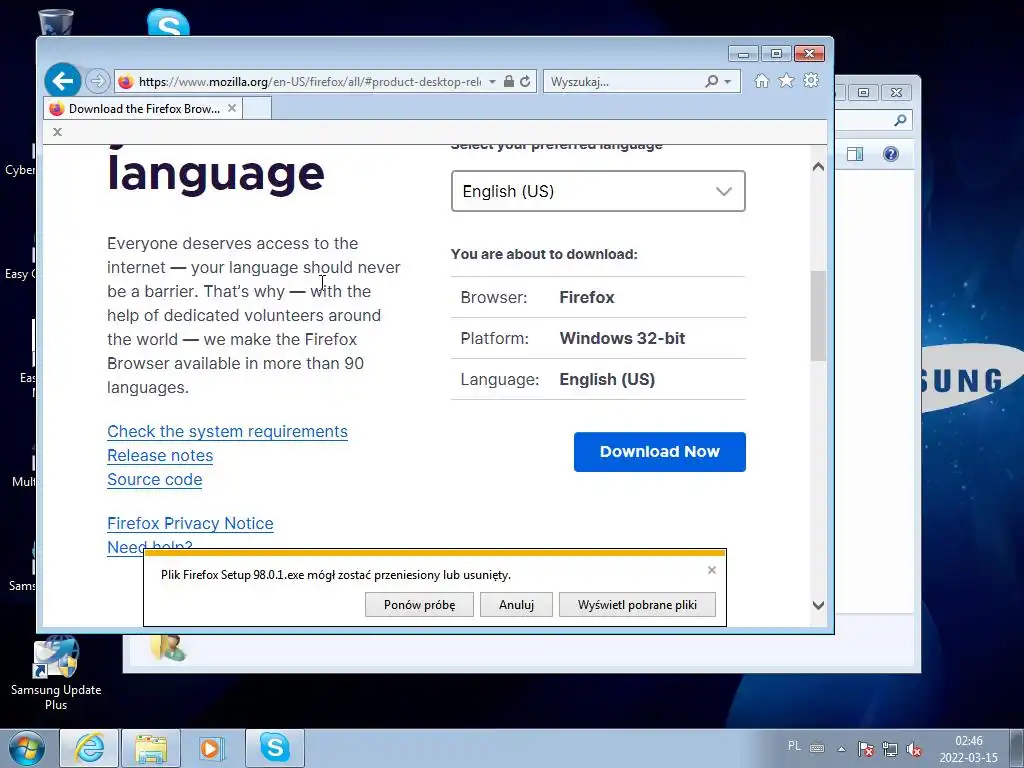This screenshot has width=1024, height=768.
Task: Open Samsung Update Plus desktop shortcut
Action: point(56,674)
